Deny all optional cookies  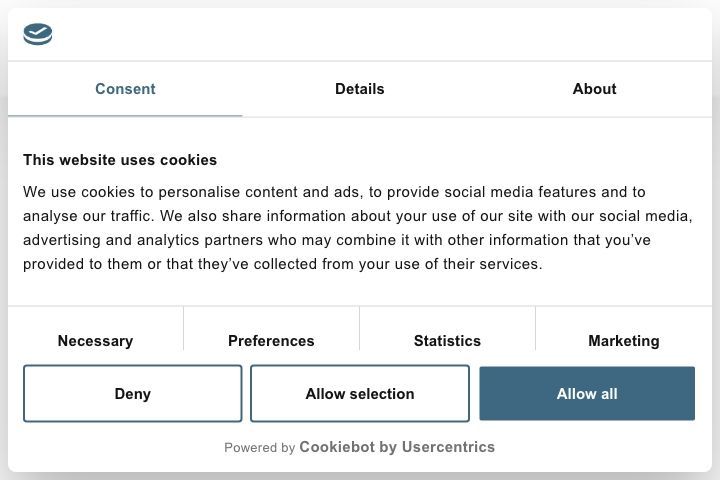pos(133,394)
